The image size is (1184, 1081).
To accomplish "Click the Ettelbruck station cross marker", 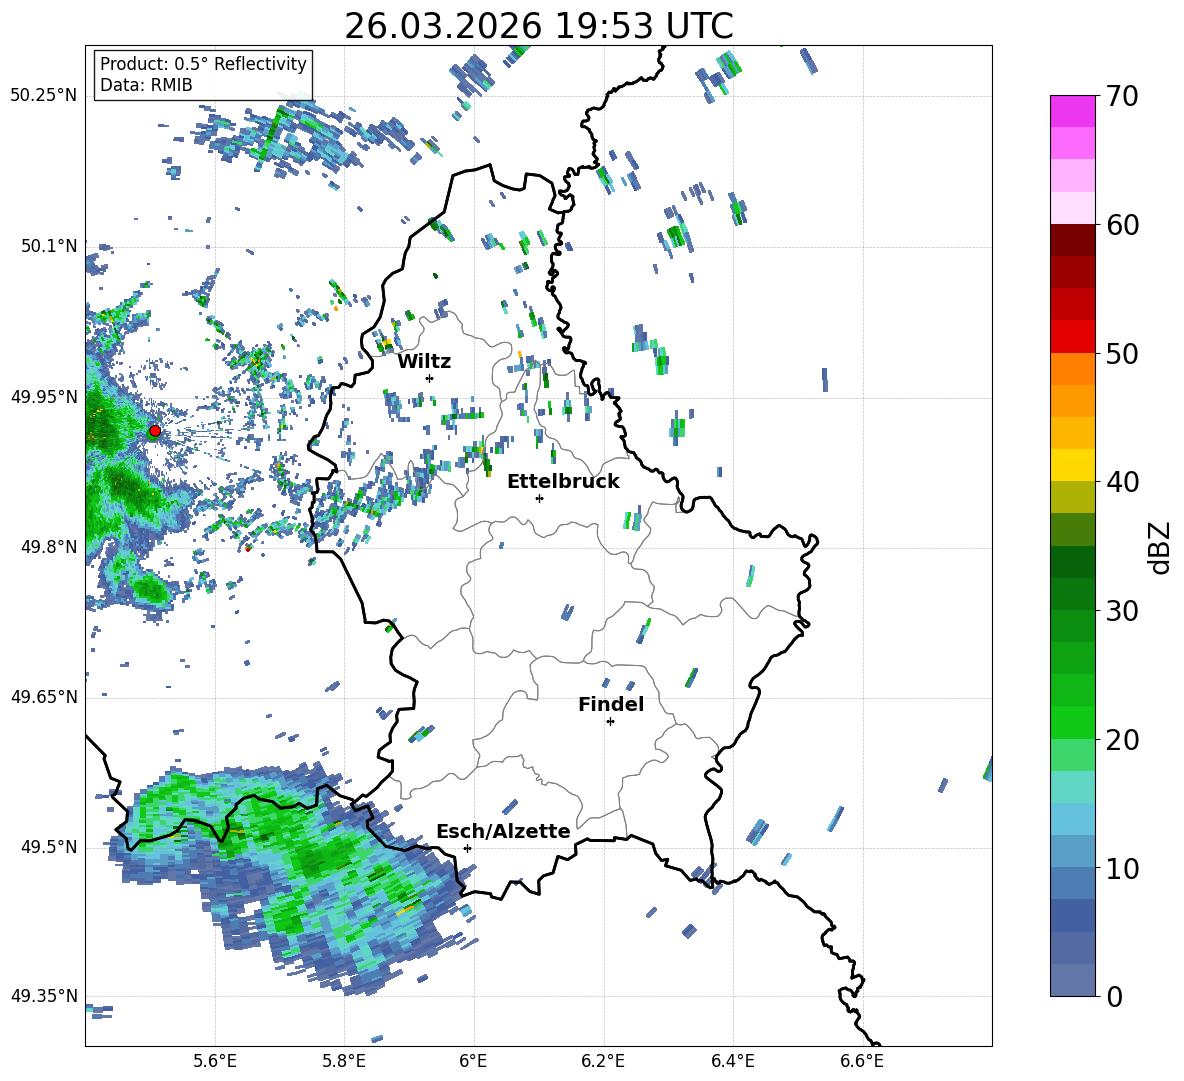I will [x=539, y=498].
